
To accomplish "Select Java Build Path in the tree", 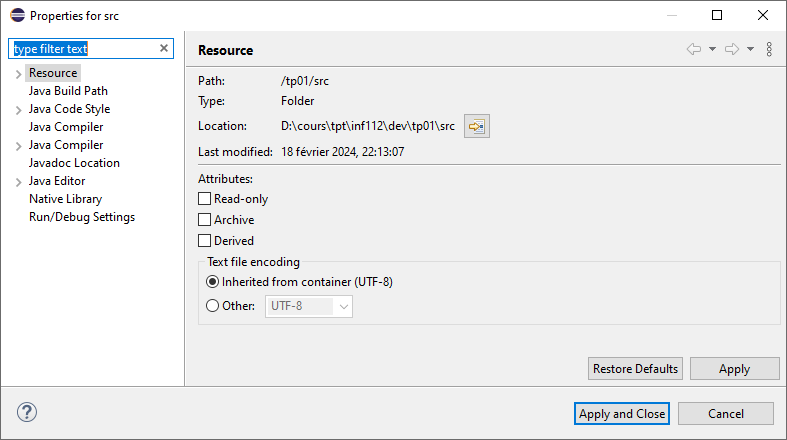I will [x=68, y=91].
